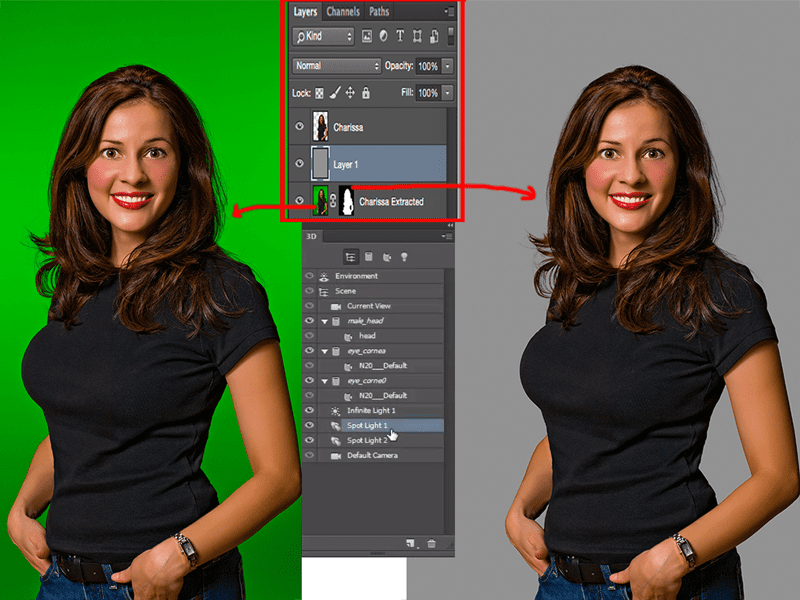Open the Opacity slider dropdown arrow
The height and width of the screenshot is (600, 800).
pyautogui.click(x=447, y=66)
